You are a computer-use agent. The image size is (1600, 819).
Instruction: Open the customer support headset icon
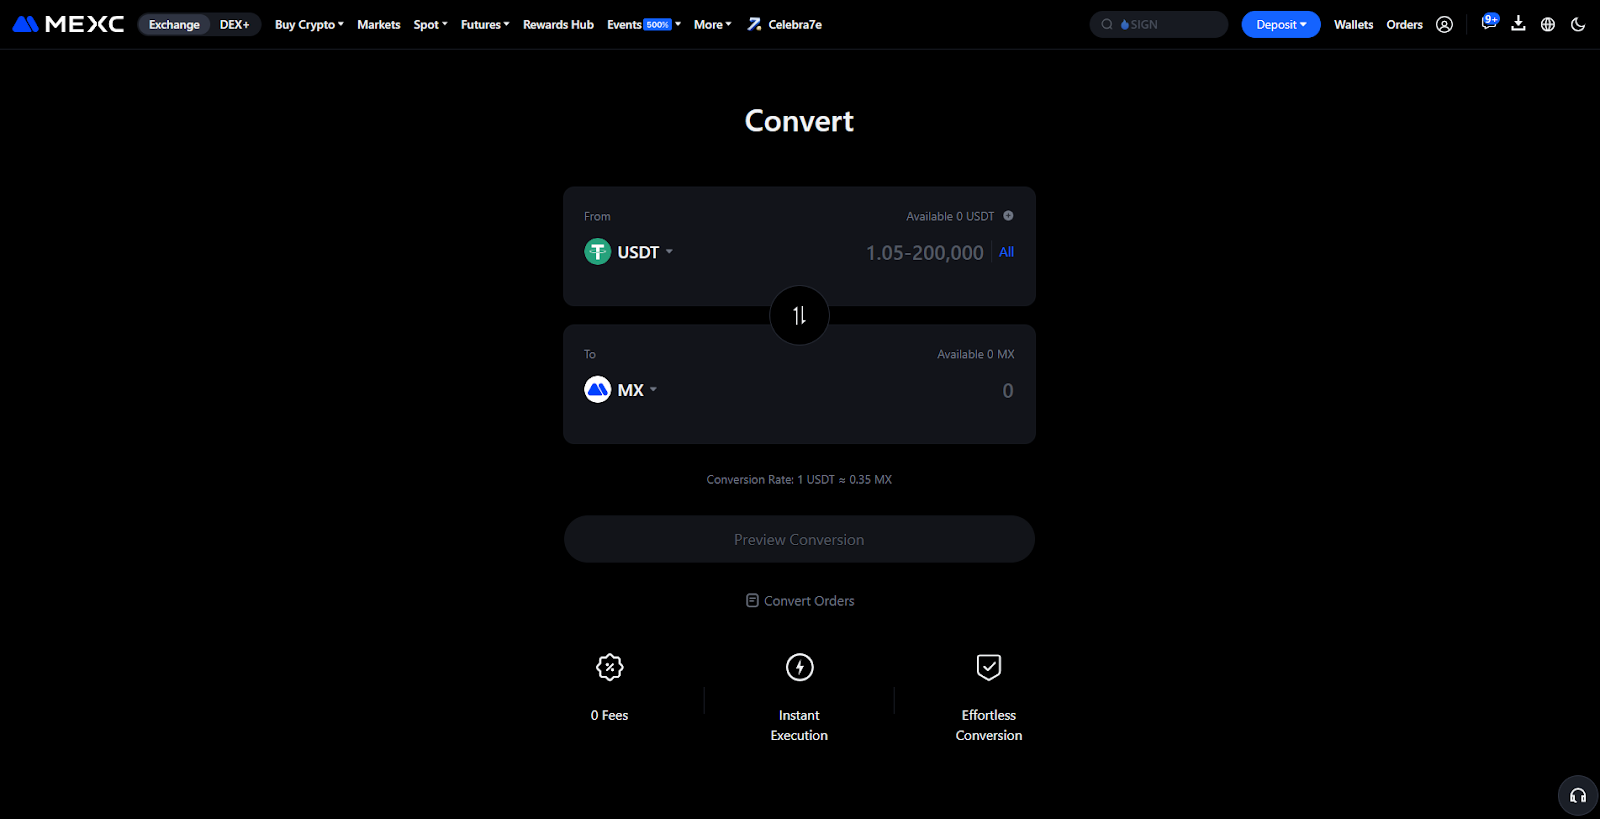pyautogui.click(x=1578, y=796)
